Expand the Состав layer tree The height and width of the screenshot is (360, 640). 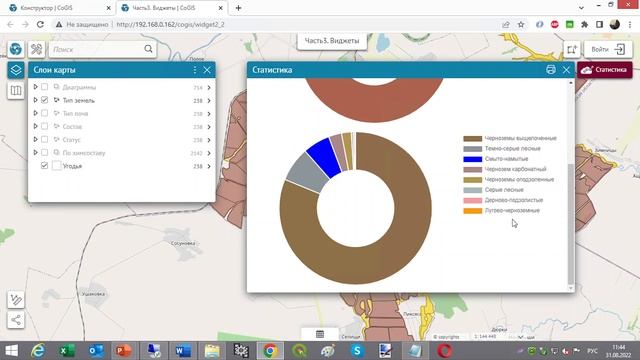[x=36, y=126]
